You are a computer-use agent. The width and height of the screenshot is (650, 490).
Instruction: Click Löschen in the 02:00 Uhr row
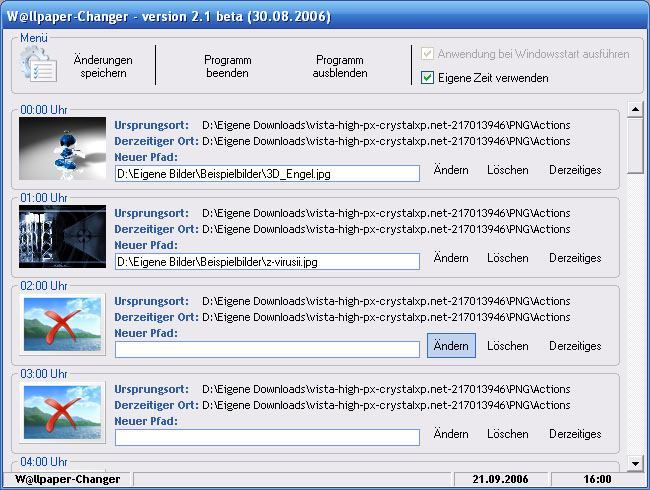(x=508, y=345)
